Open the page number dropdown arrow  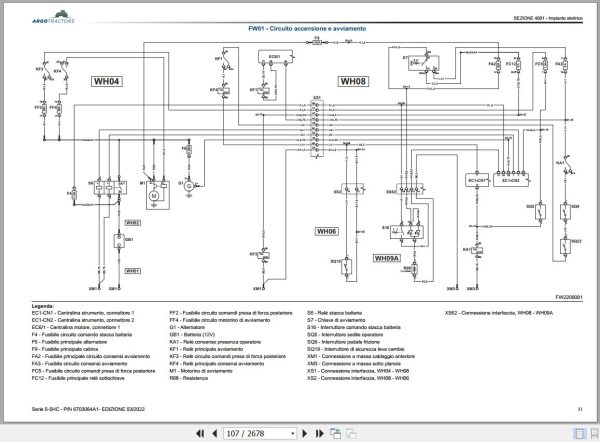(x=293, y=434)
